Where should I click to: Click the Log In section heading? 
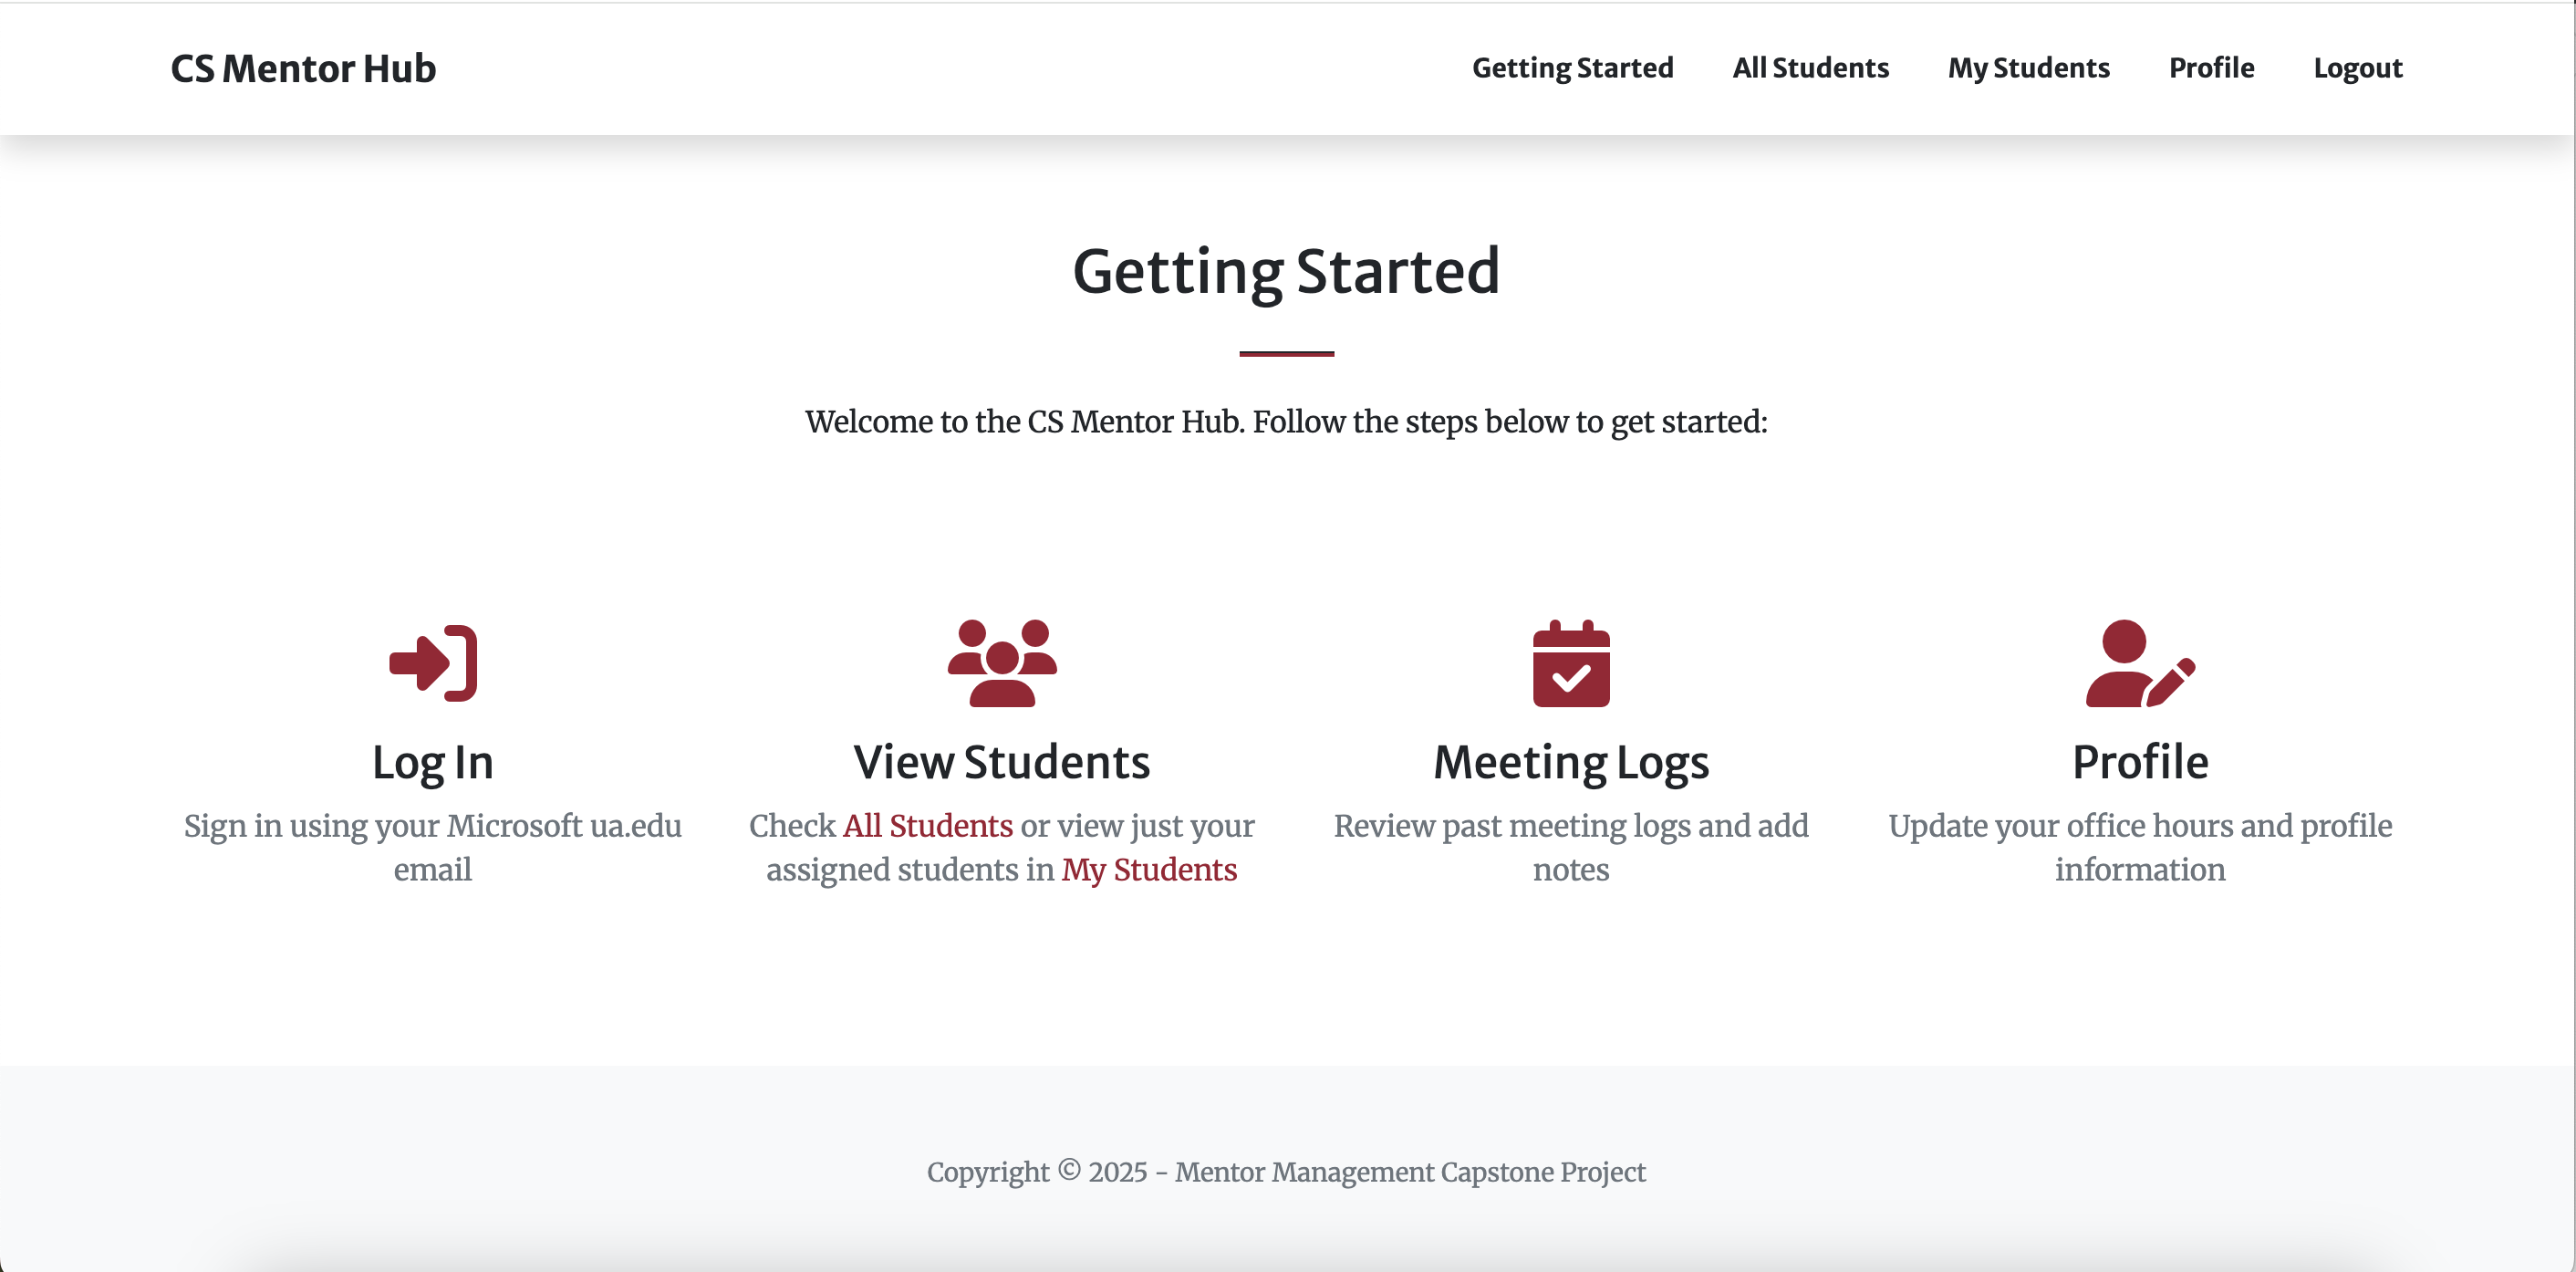click(x=432, y=762)
